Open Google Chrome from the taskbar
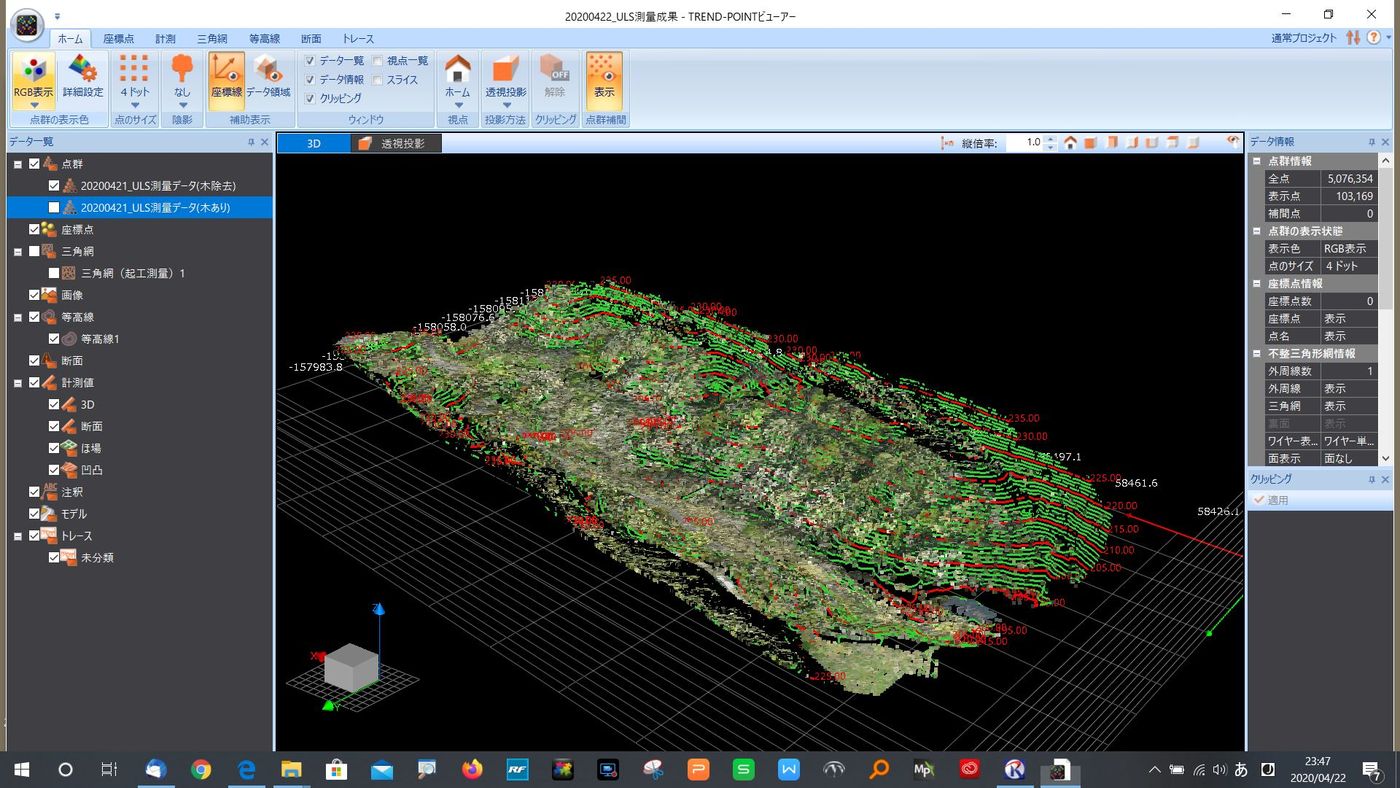The image size is (1400, 788). [x=201, y=769]
